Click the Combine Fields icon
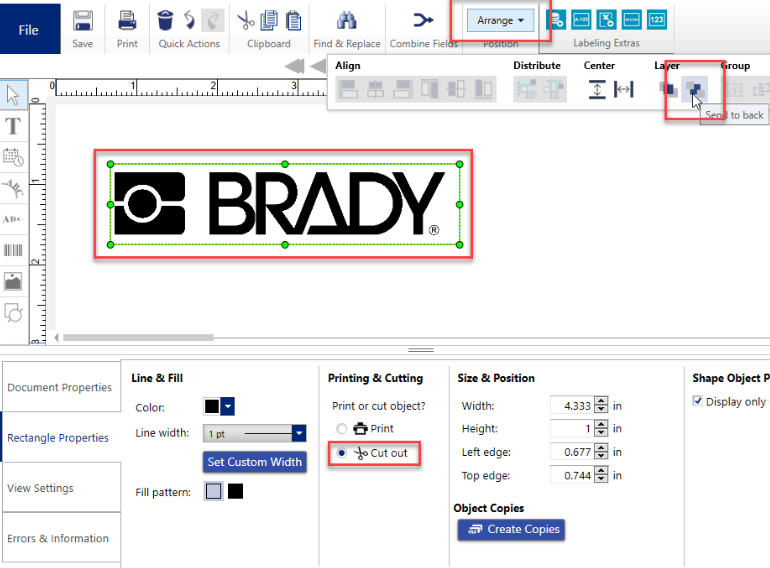Viewport: 770px width, 568px height. (423, 20)
